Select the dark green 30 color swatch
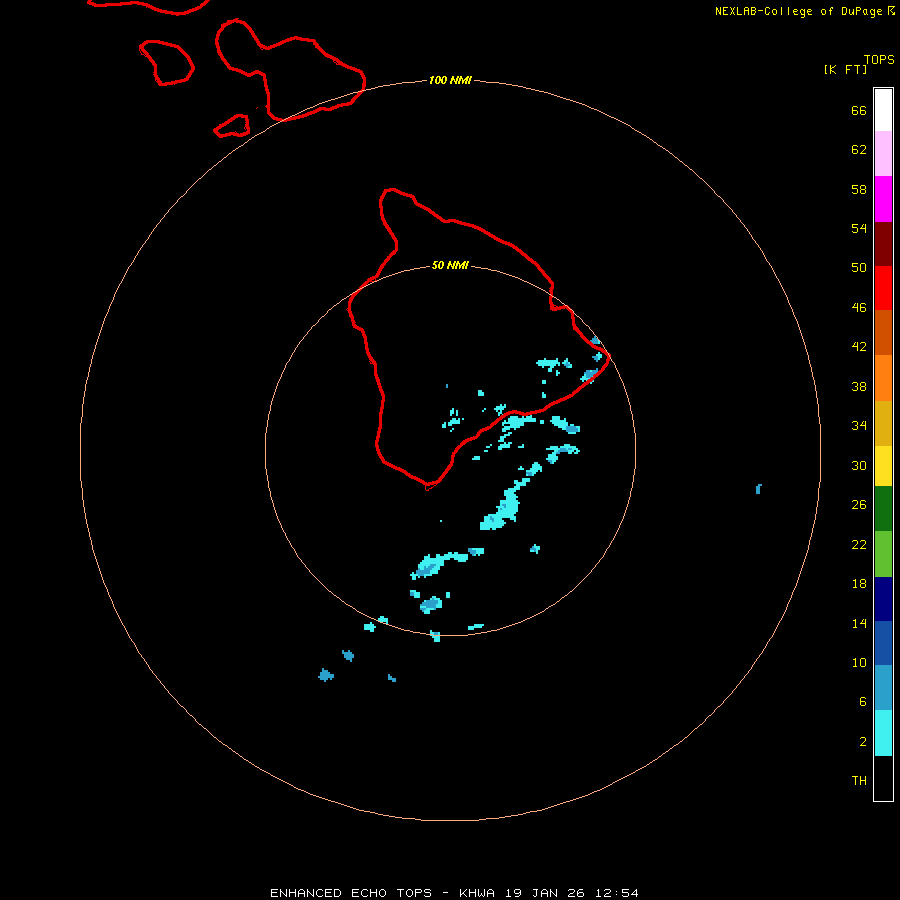This screenshot has width=900, height=900. 883,509
